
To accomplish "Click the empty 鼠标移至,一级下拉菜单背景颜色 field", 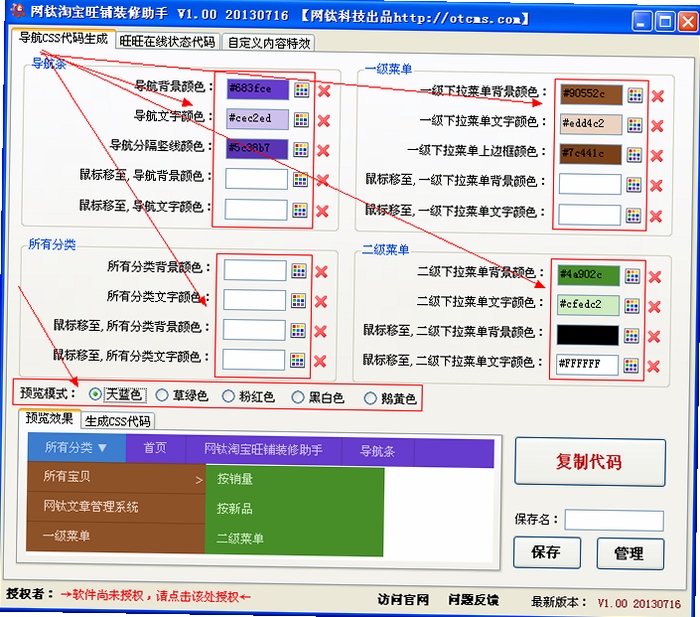I will coord(590,184).
